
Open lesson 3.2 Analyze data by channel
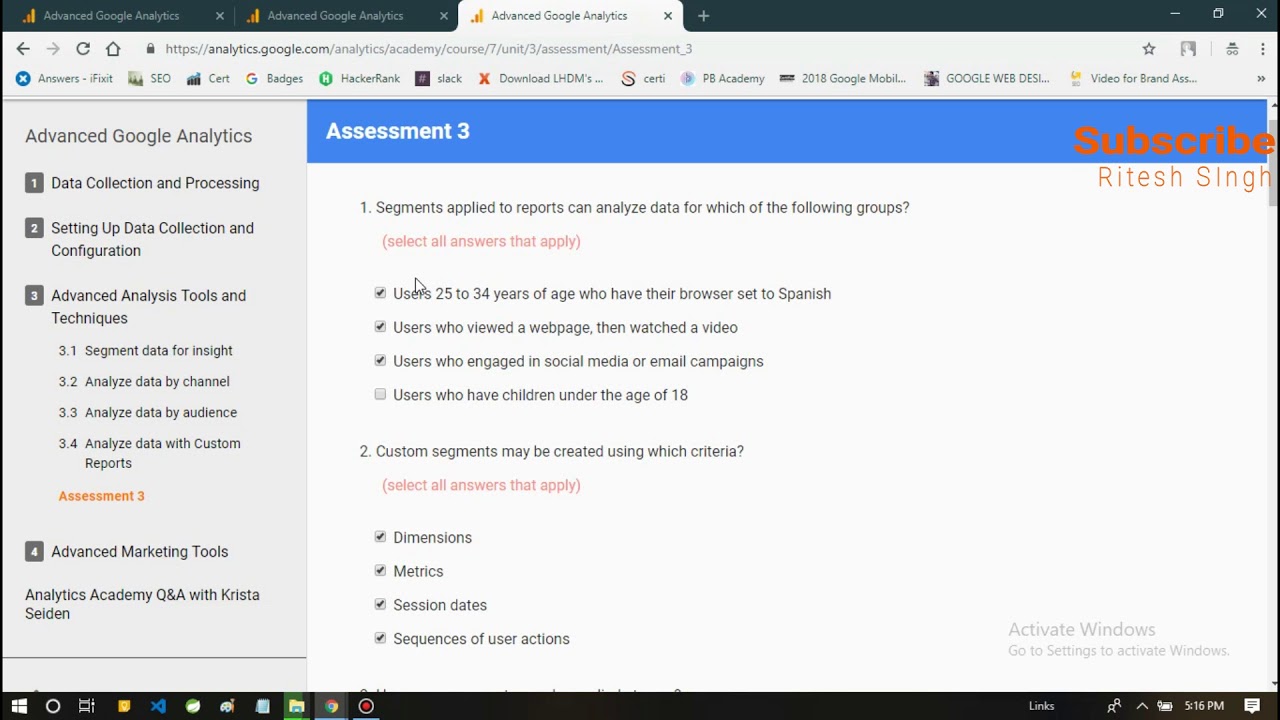pyautogui.click(x=144, y=381)
